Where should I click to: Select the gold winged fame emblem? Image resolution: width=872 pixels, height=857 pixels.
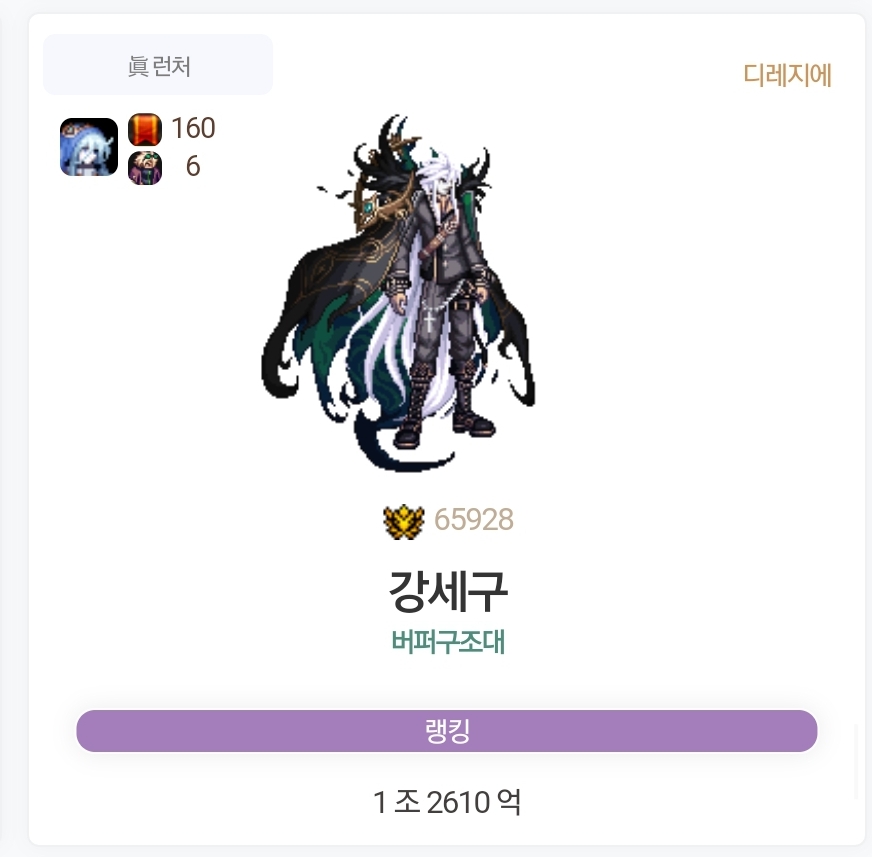coord(404,522)
